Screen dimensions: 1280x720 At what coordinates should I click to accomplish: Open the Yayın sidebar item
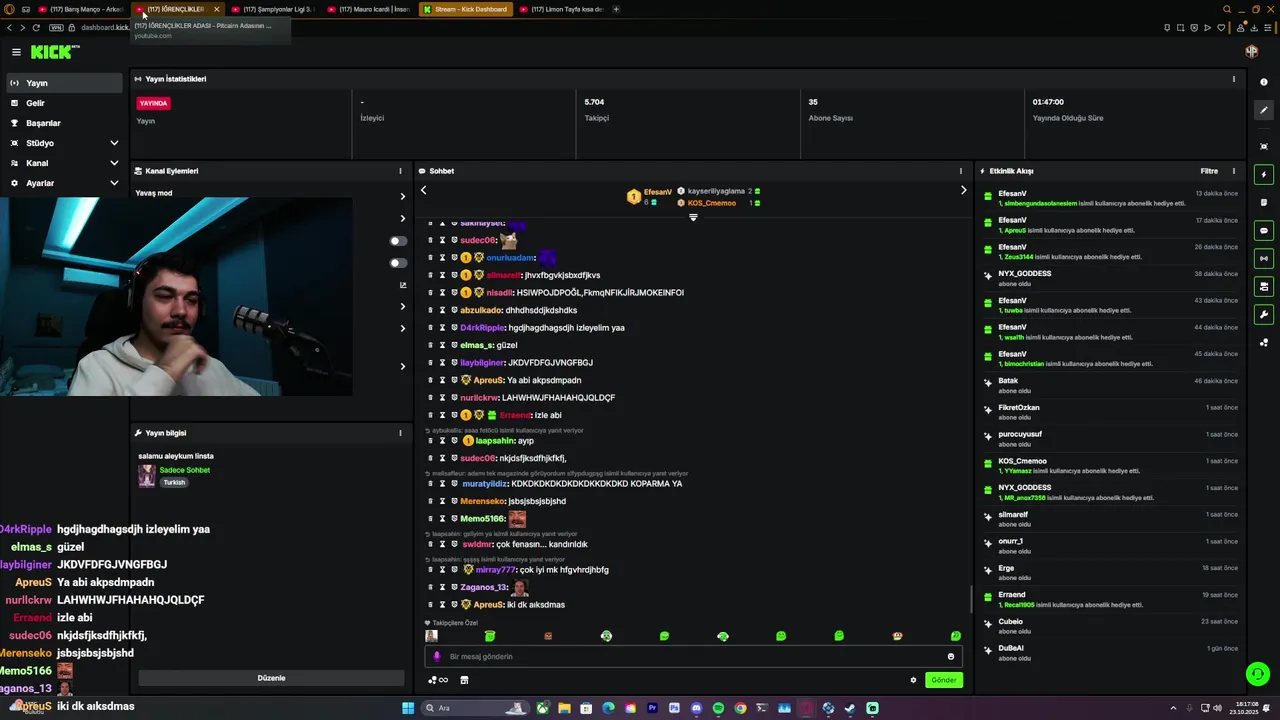click(x=65, y=83)
